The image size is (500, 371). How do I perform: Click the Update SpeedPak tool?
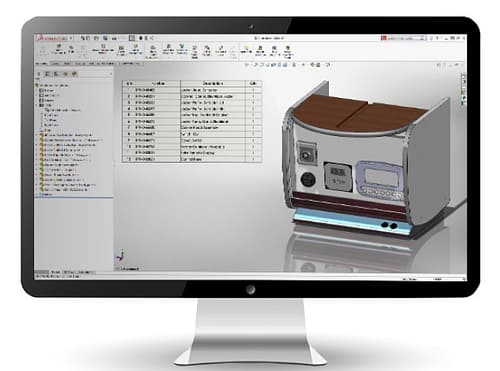[x=260, y=50]
